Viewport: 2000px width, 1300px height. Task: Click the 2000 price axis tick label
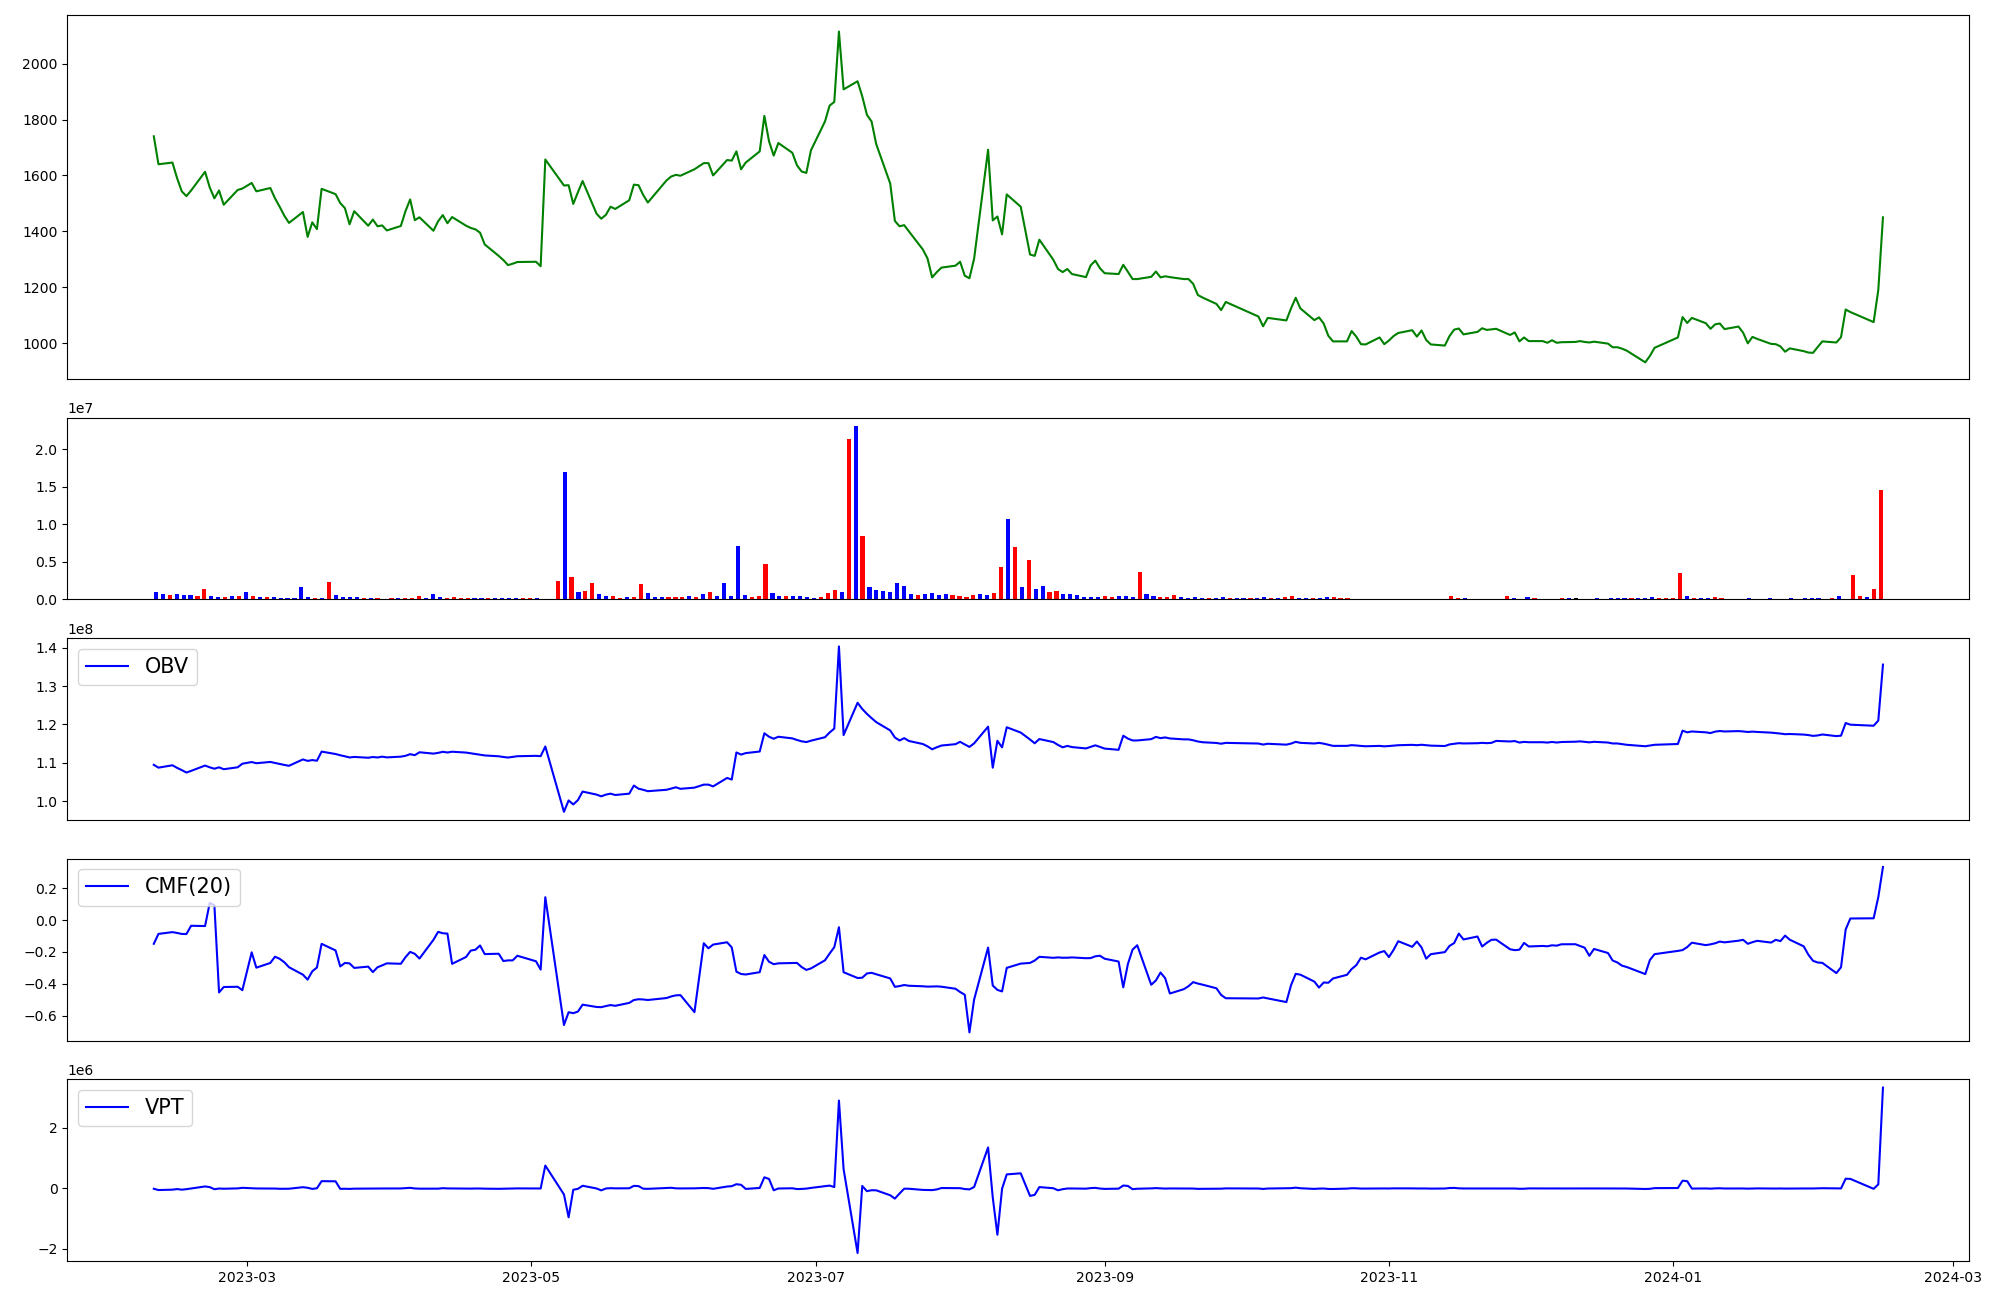[x=39, y=64]
